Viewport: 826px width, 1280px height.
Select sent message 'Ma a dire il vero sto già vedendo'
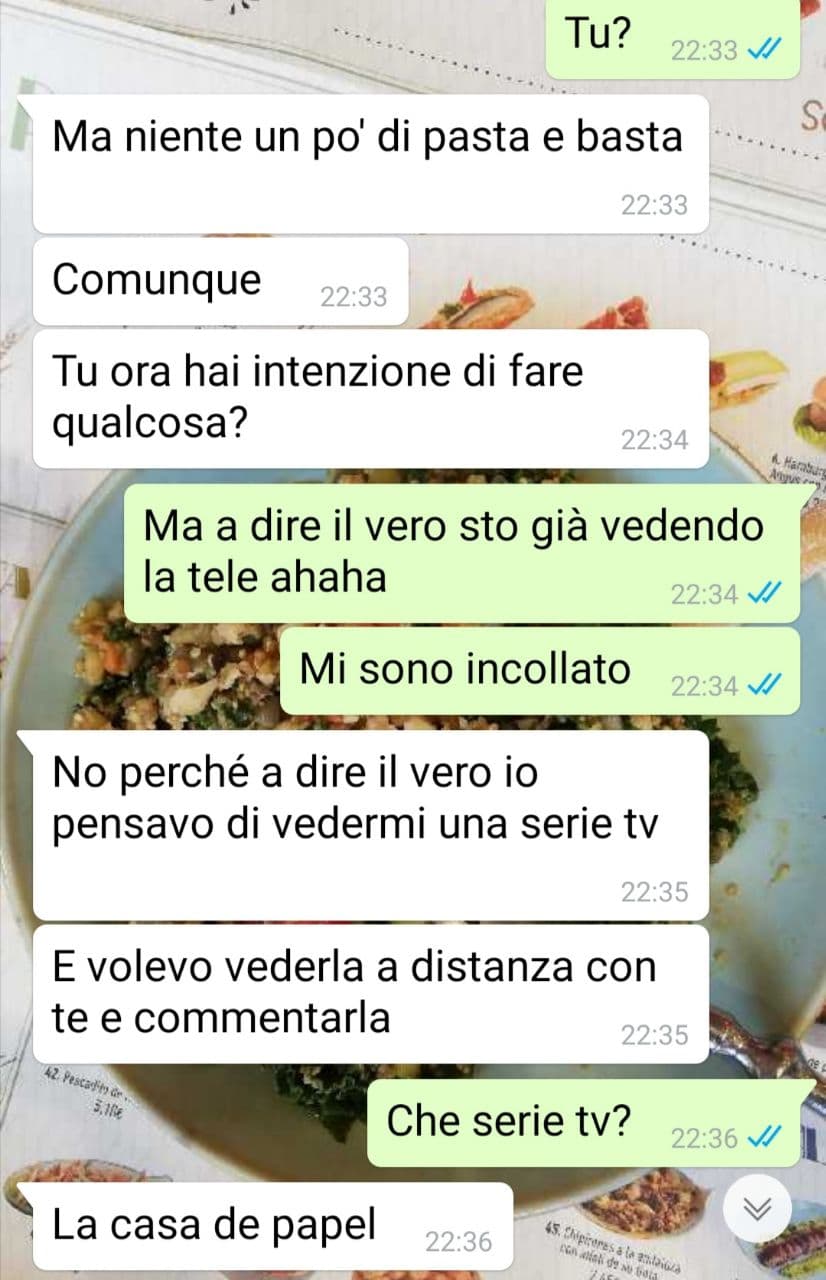tap(462, 553)
